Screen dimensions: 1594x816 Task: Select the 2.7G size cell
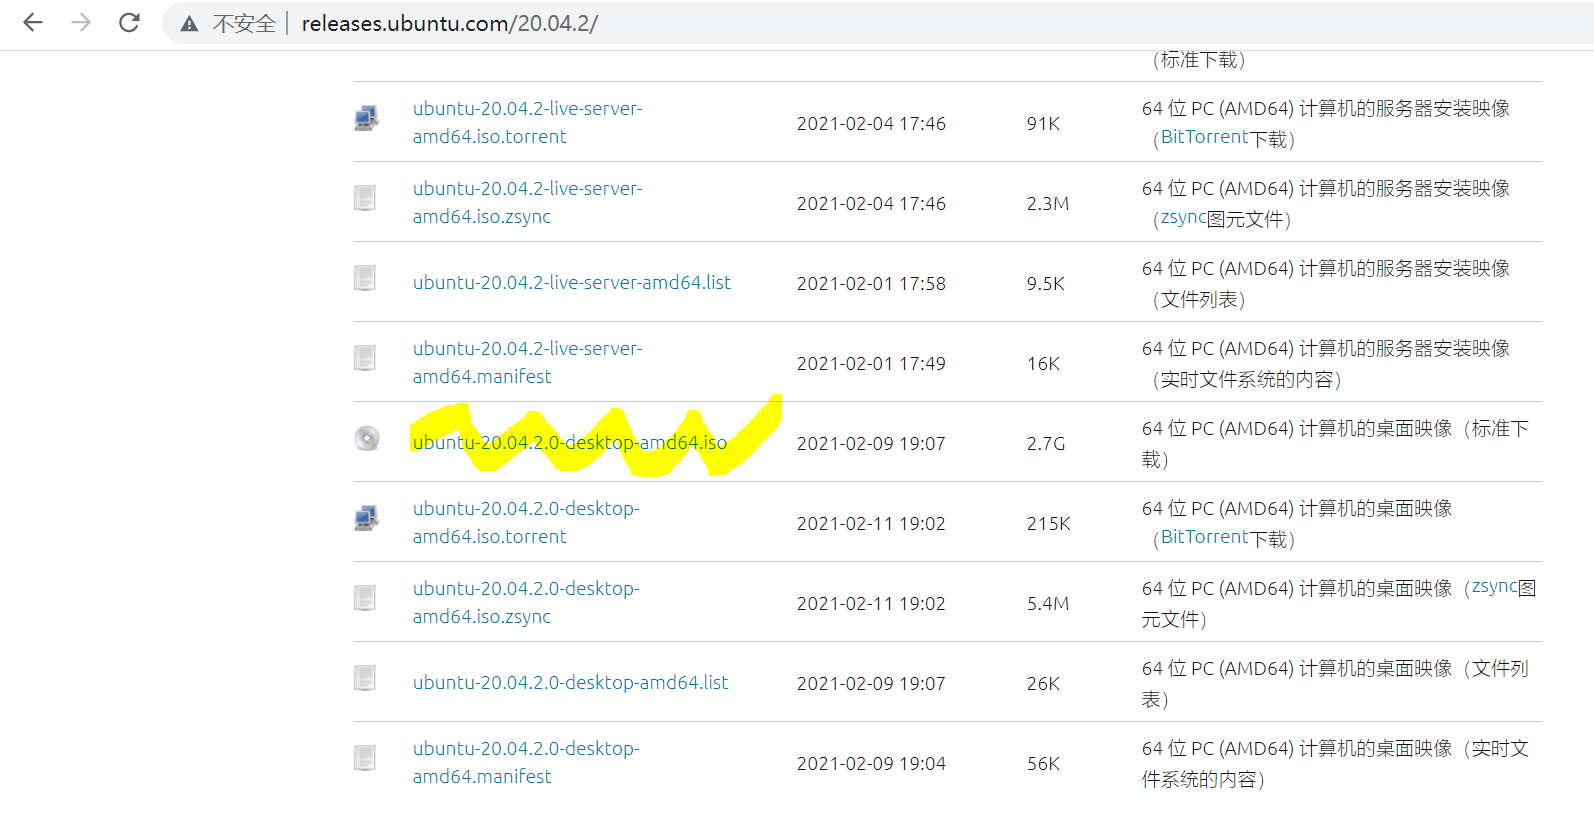click(x=1046, y=443)
